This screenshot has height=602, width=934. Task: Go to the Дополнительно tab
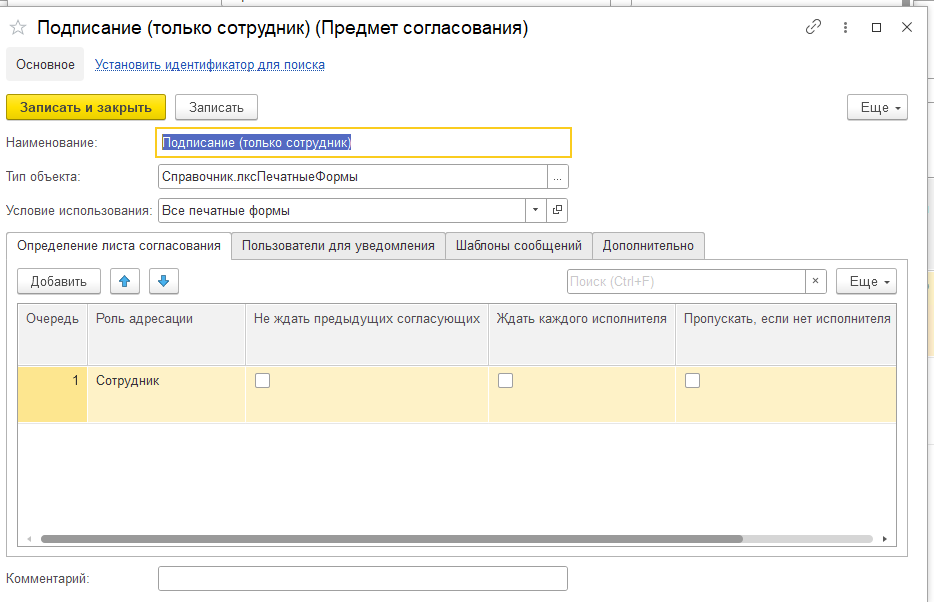click(x=648, y=246)
